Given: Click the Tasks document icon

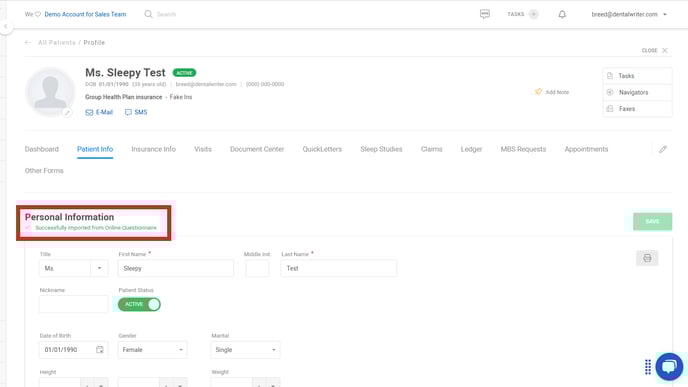Looking at the screenshot, I should (x=610, y=76).
